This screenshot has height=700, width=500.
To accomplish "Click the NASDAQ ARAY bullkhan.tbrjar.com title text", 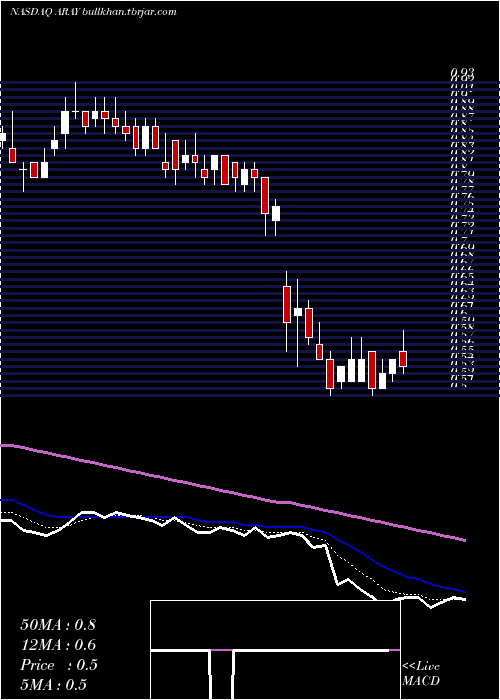I will [93, 12].
